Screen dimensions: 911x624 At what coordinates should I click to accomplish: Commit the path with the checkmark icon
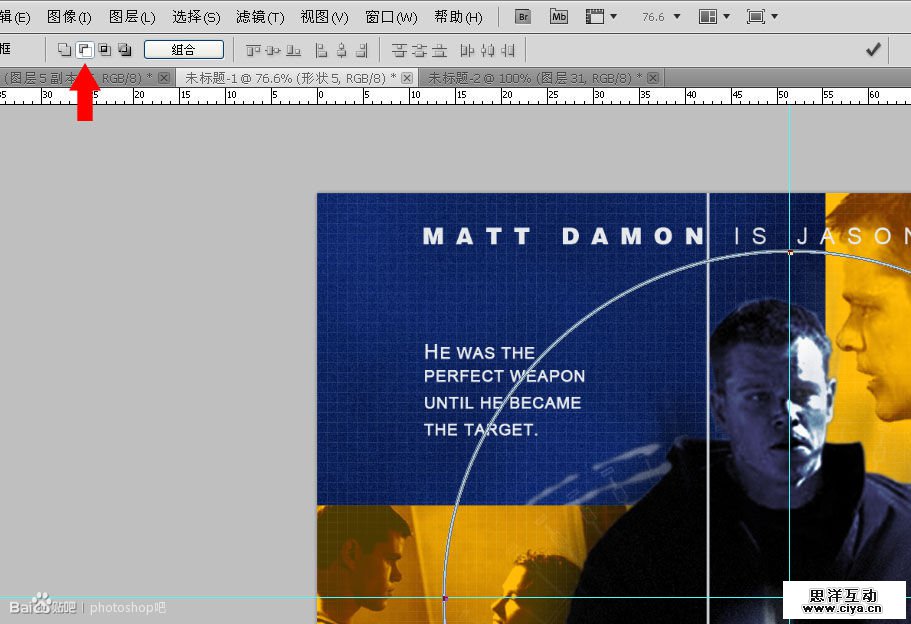coord(873,49)
